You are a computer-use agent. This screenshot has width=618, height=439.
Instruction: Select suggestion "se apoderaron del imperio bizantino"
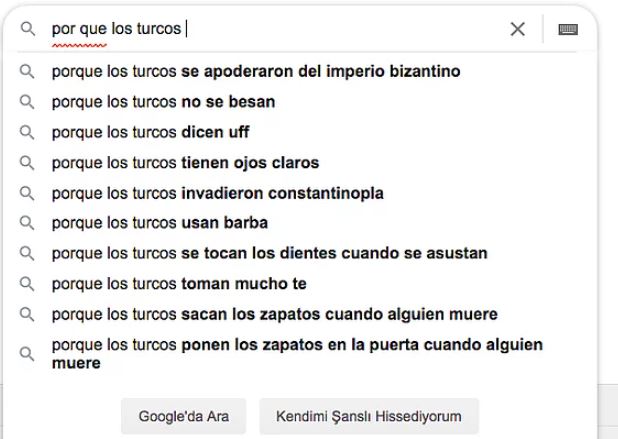click(x=255, y=72)
